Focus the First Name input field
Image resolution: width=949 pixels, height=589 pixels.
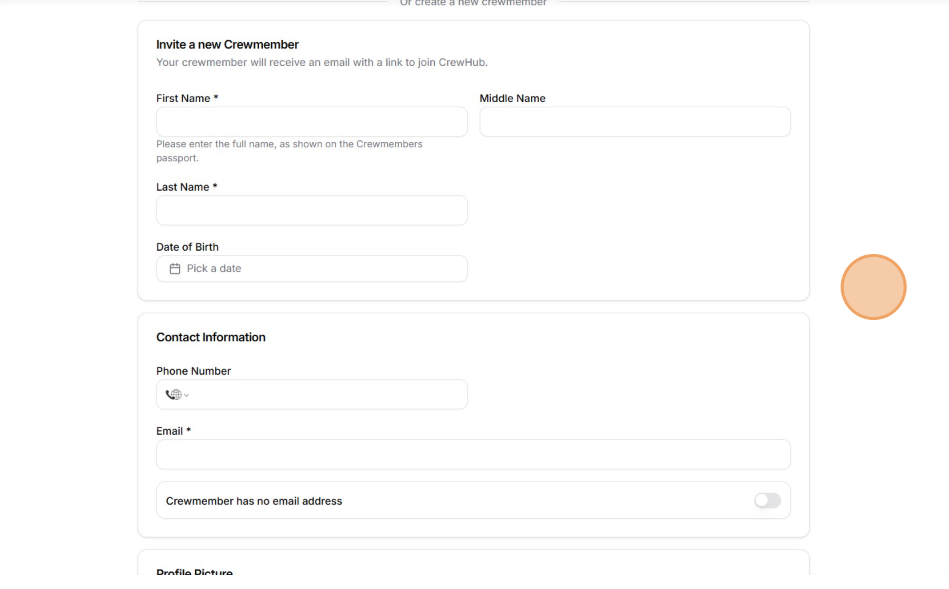tap(312, 122)
